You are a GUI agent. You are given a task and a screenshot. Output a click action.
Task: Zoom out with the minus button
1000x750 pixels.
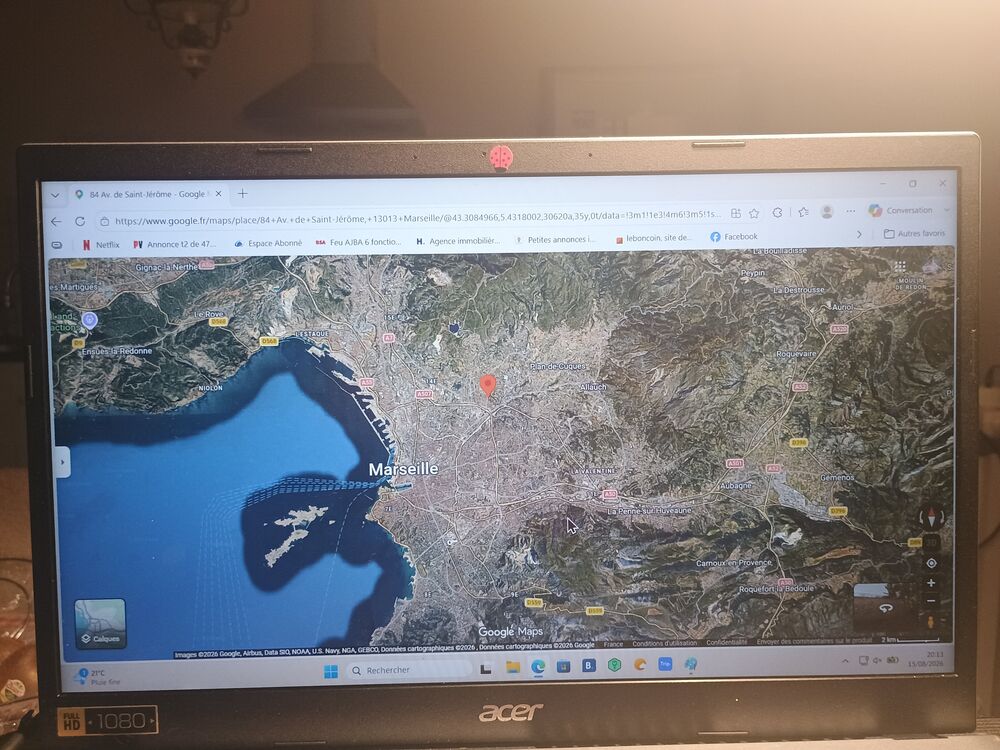click(x=931, y=601)
